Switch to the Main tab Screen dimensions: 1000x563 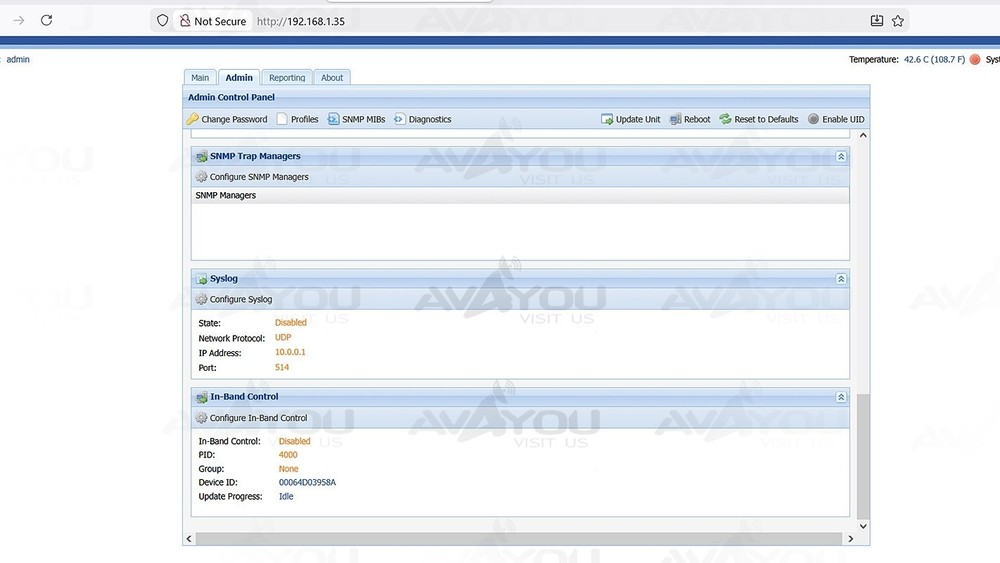(200, 78)
